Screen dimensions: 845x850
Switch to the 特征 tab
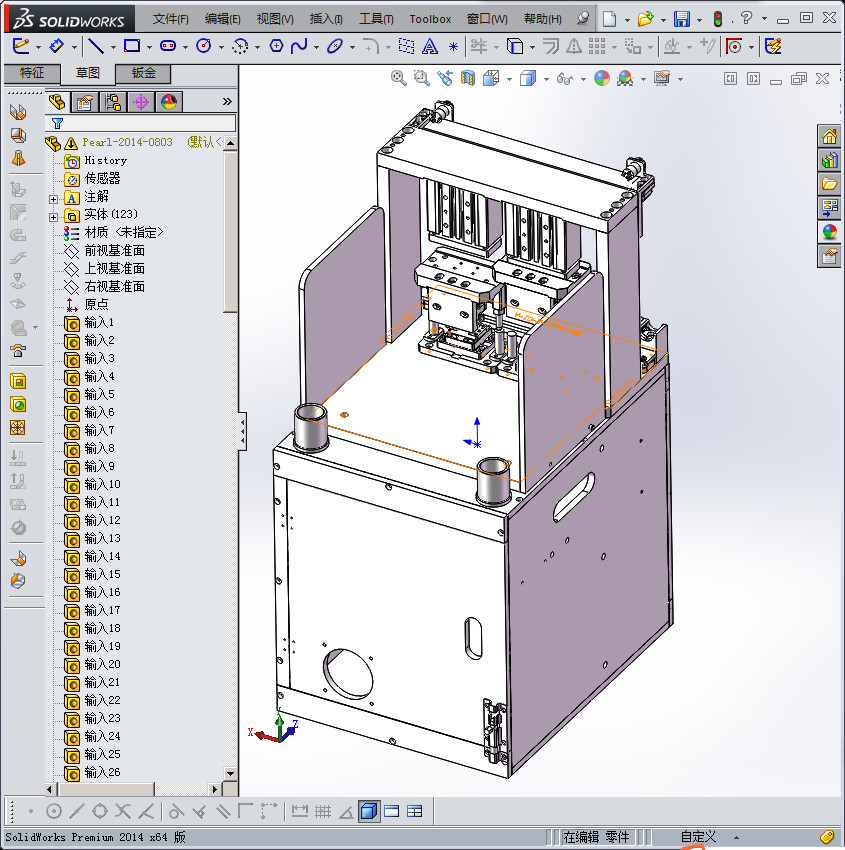(32, 73)
